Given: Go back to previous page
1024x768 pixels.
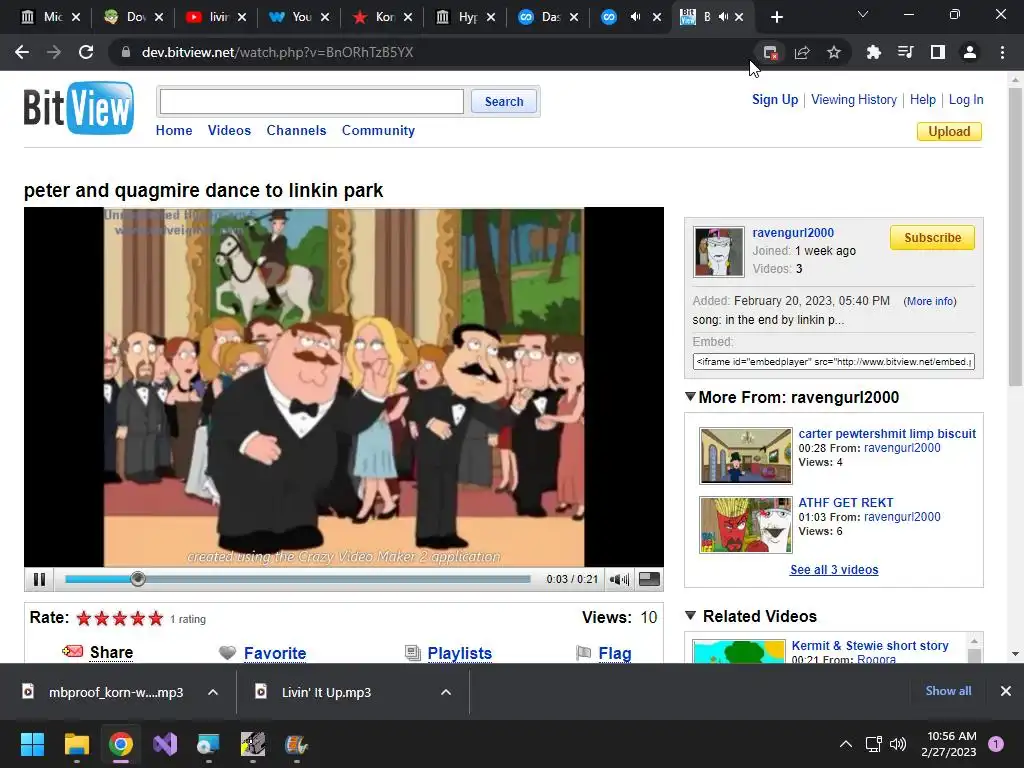Looking at the screenshot, I should pos(22,52).
